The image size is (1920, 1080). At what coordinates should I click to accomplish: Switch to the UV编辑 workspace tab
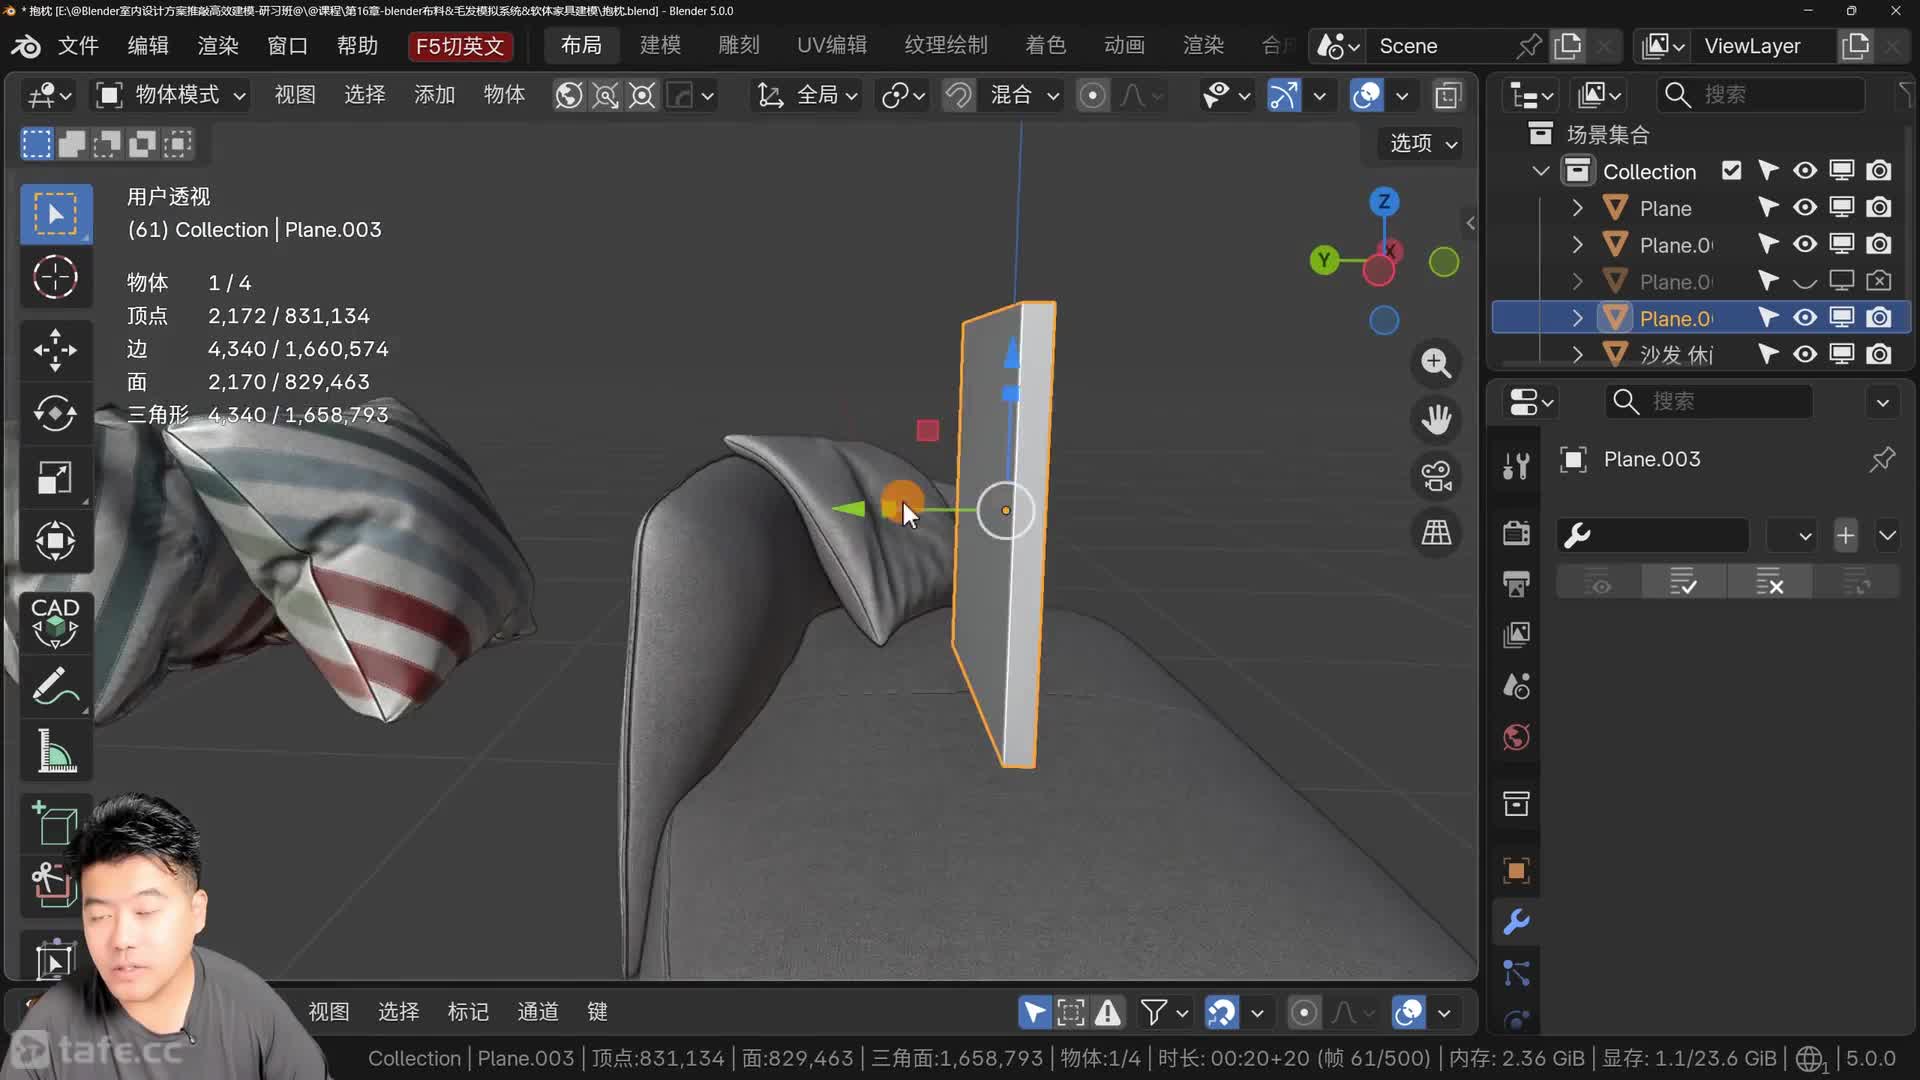(x=831, y=45)
